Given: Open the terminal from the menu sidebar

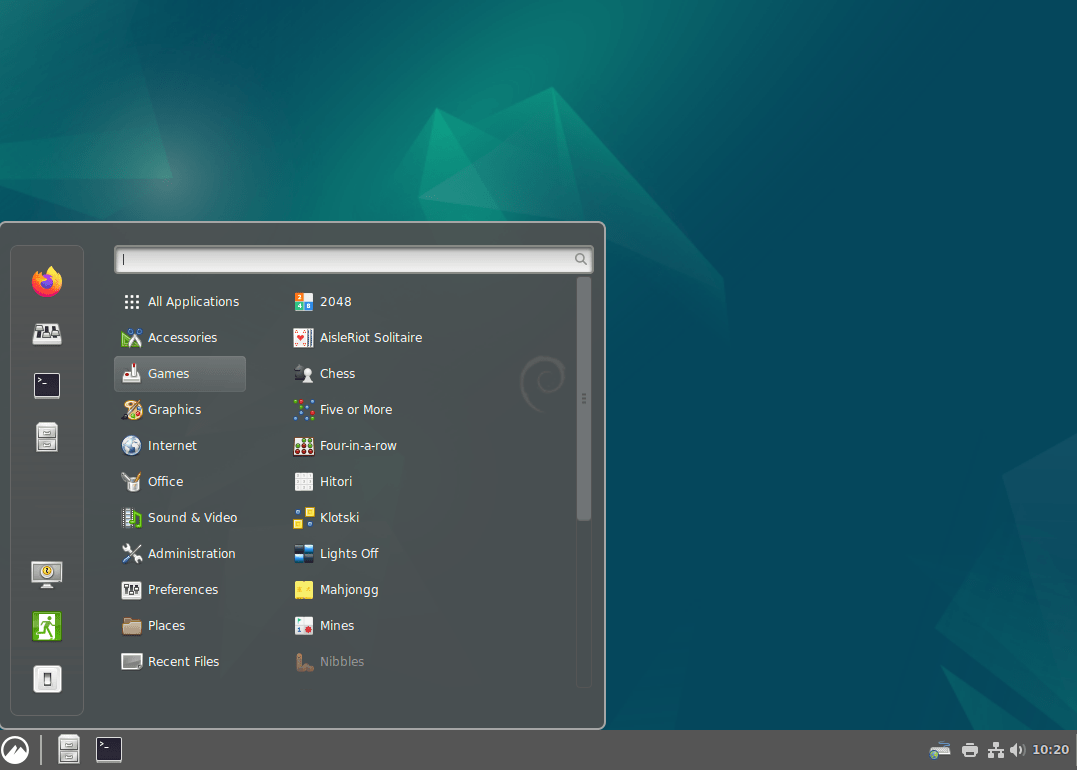Looking at the screenshot, I should (46, 385).
